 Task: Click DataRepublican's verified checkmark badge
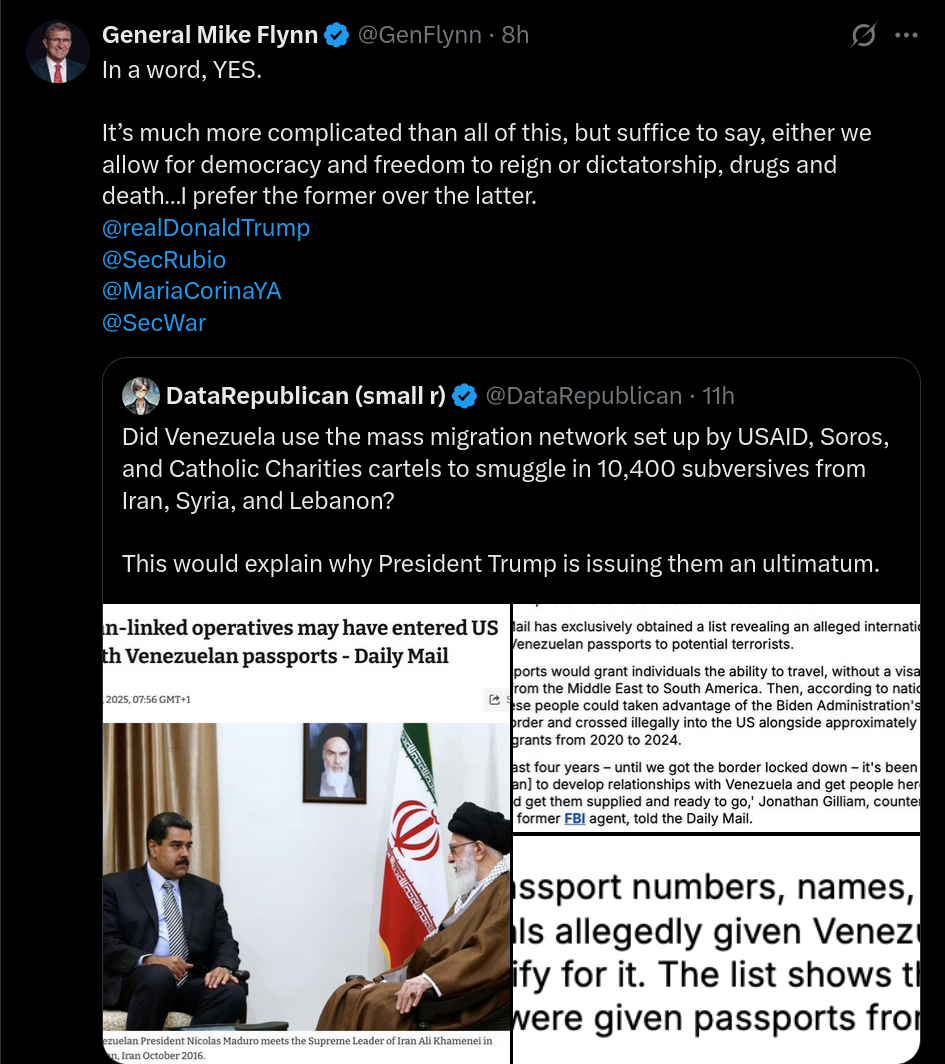pyautogui.click(x=465, y=396)
